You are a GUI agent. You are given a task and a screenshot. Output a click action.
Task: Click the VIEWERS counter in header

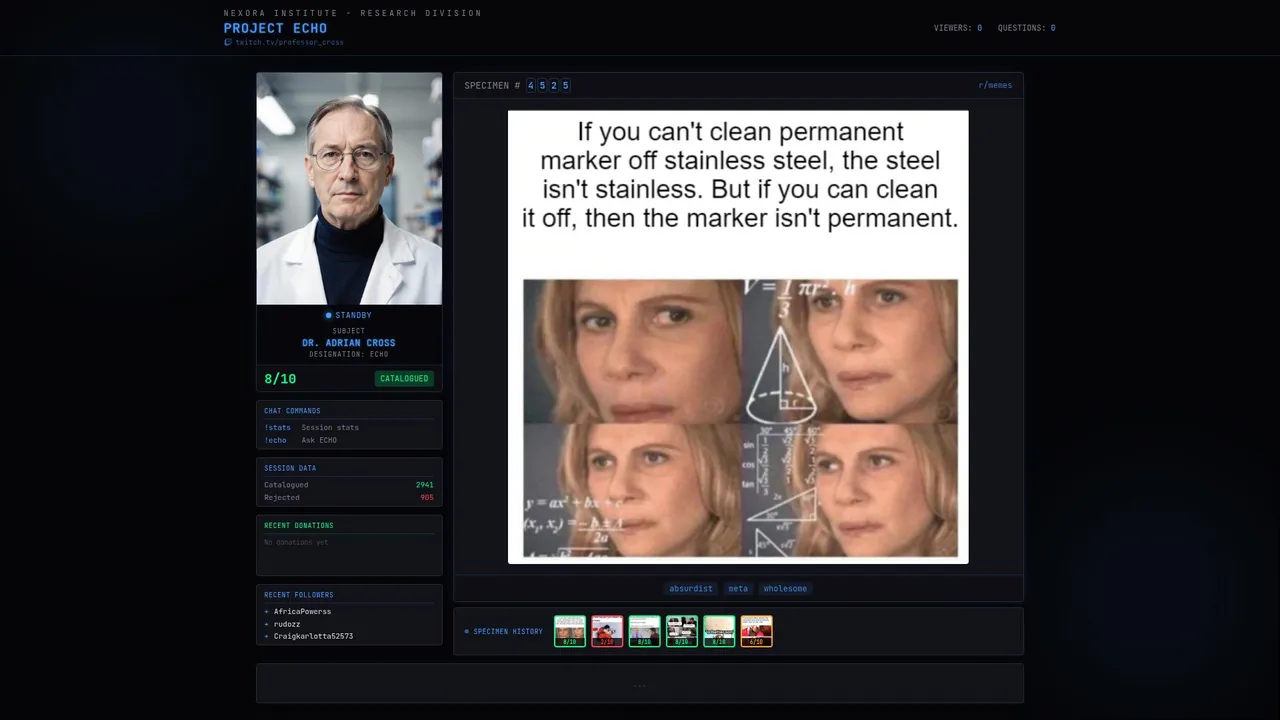958,28
